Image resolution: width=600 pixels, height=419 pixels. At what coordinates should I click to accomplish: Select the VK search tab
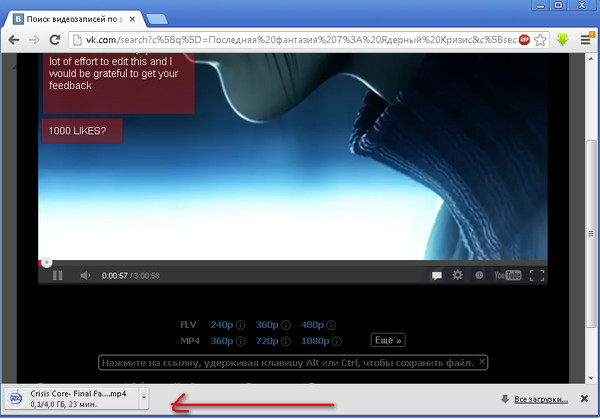click(x=73, y=19)
